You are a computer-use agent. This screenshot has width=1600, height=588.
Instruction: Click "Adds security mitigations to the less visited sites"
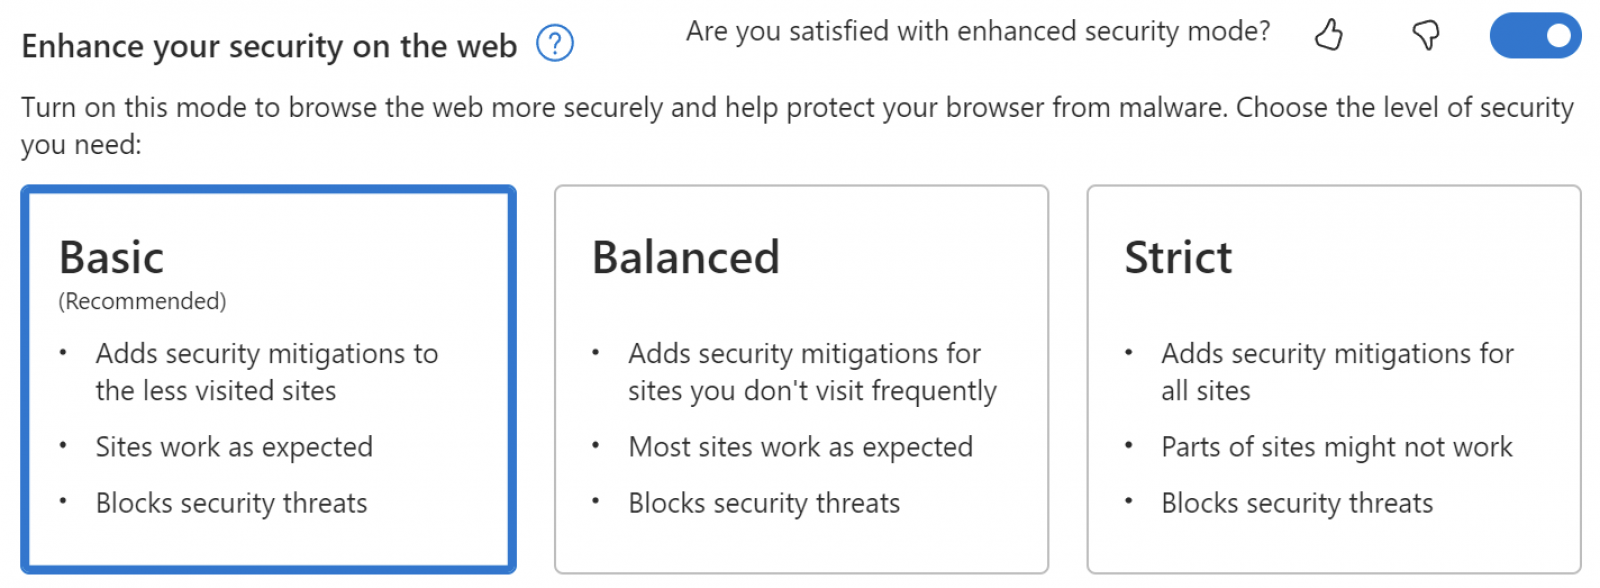[266, 371]
